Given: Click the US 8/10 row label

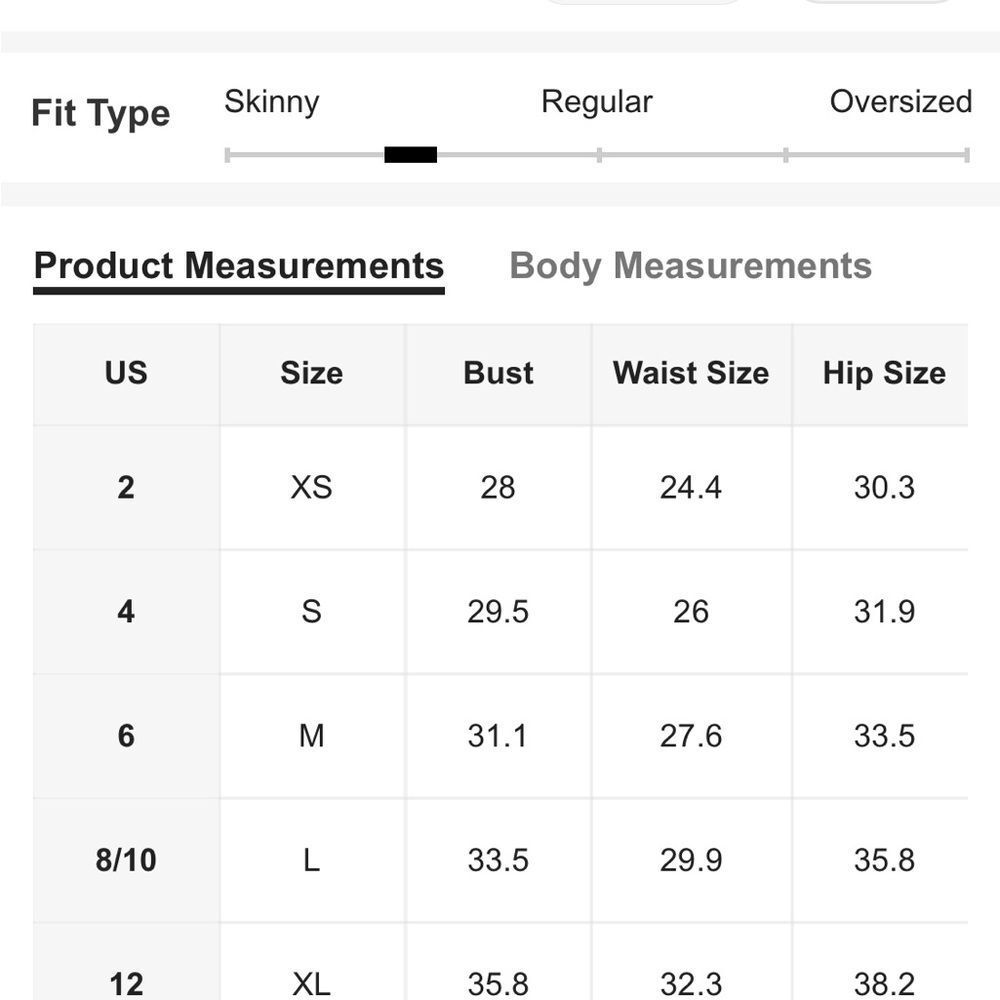Looking at the screenshot, I should (x=126, y=860).
